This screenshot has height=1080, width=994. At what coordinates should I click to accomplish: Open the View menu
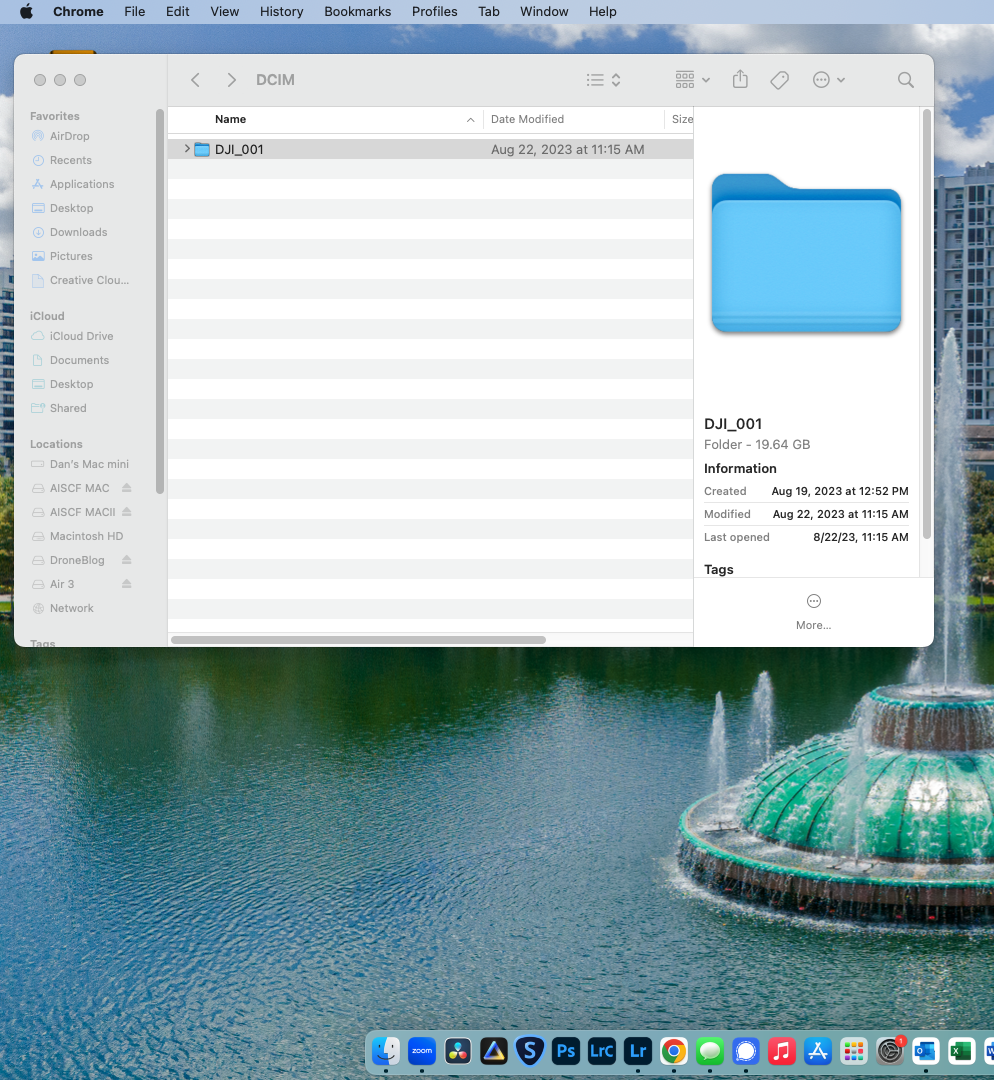point(225,12)
